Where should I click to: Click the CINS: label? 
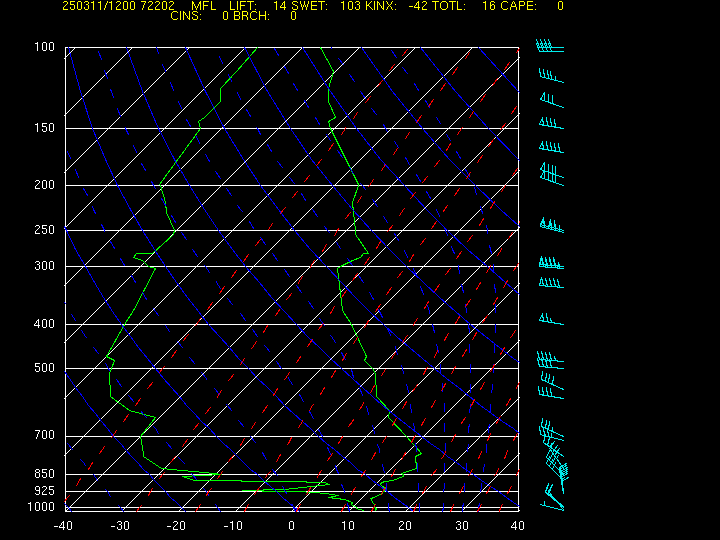(186, 16)
